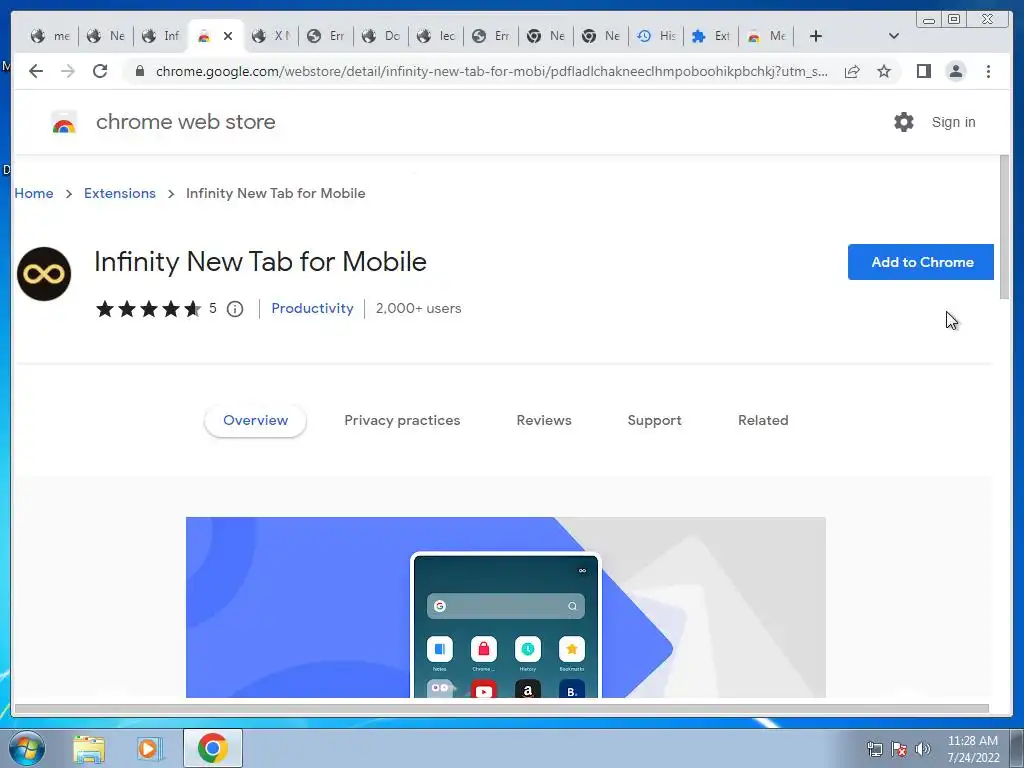The width and height of the screenshot is (1024, 768).
Task: Select the Reviews tab
Action: coord(544,421)
